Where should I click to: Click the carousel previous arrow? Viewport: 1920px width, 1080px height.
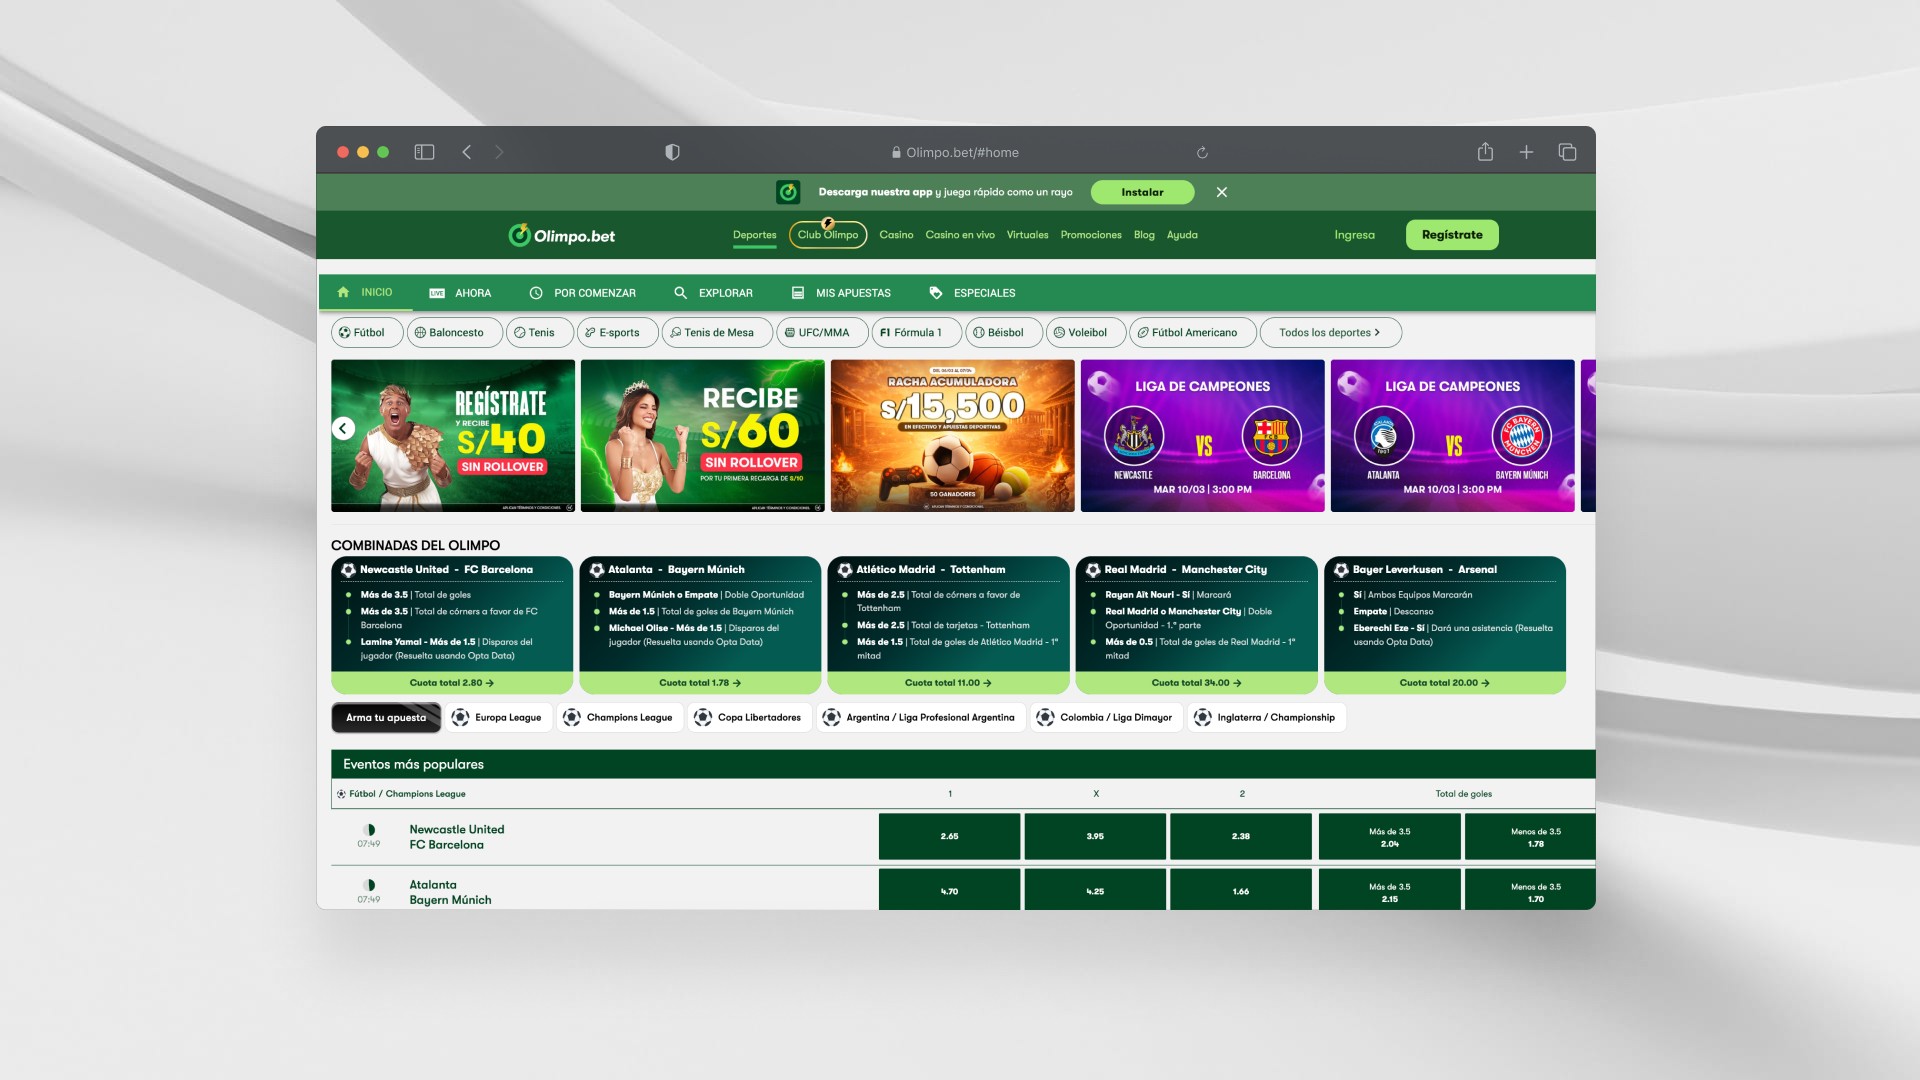click(x=343, y=428)
